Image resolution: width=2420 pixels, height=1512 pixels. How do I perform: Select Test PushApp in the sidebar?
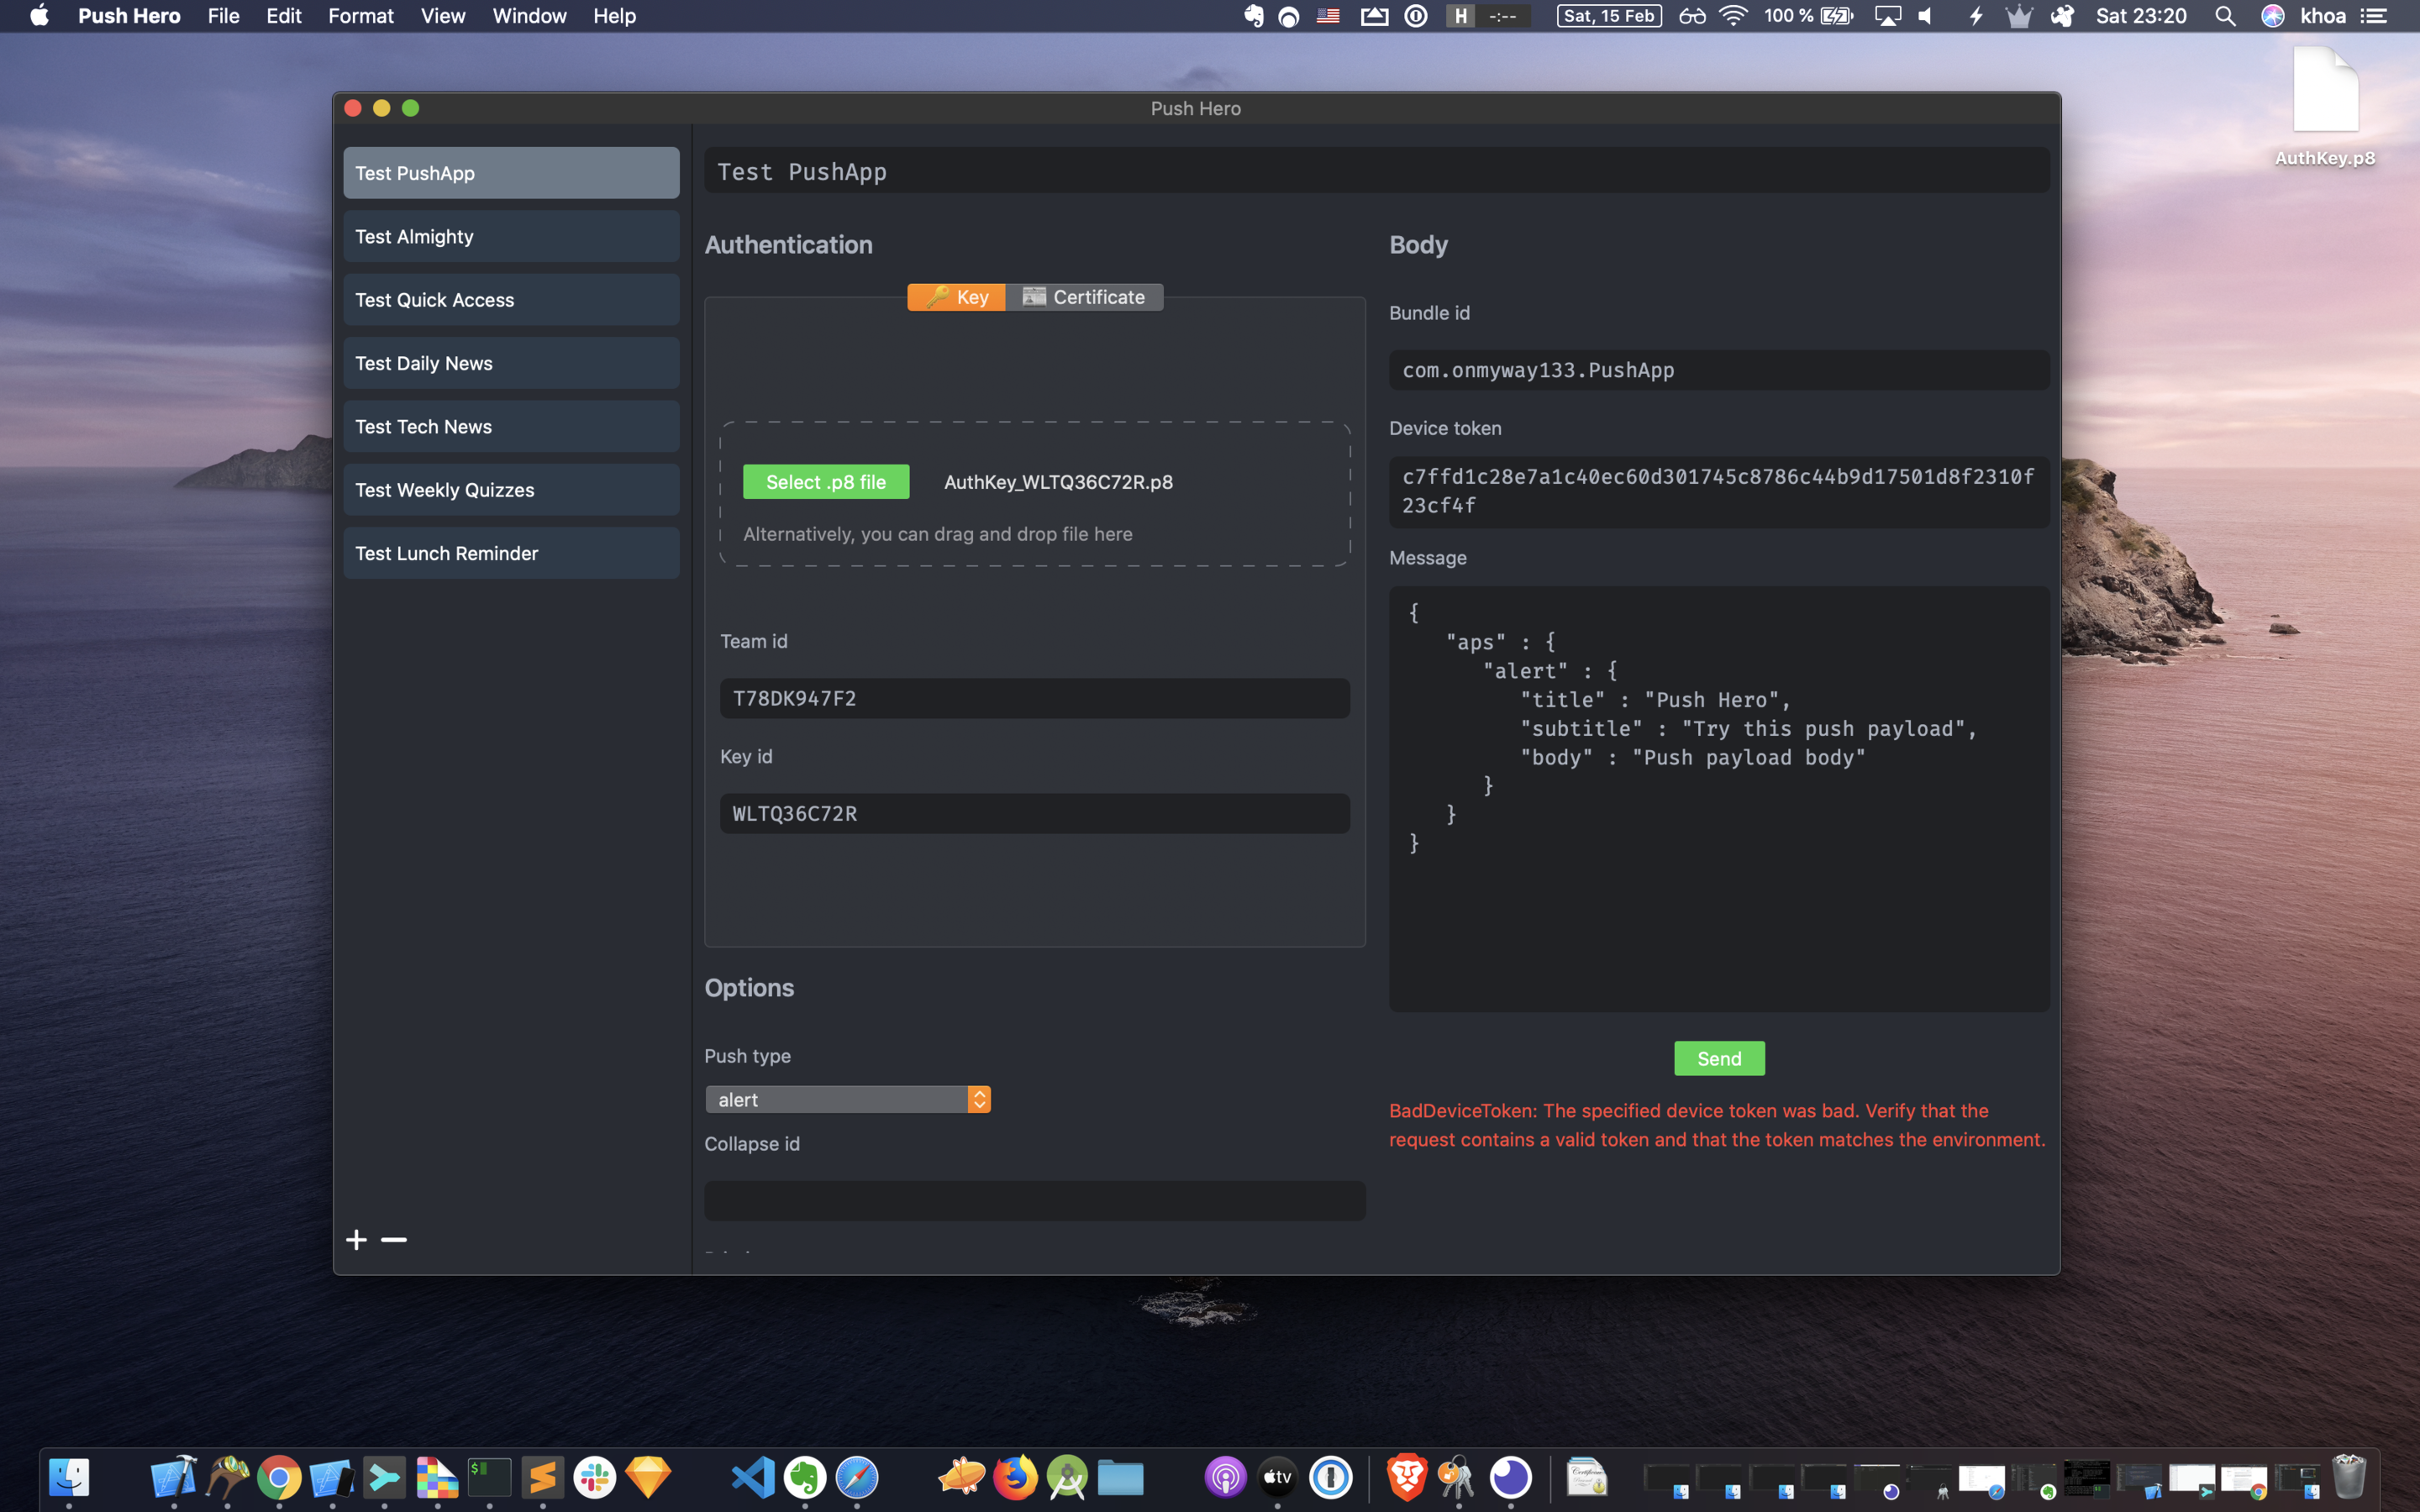pos(511,173)
